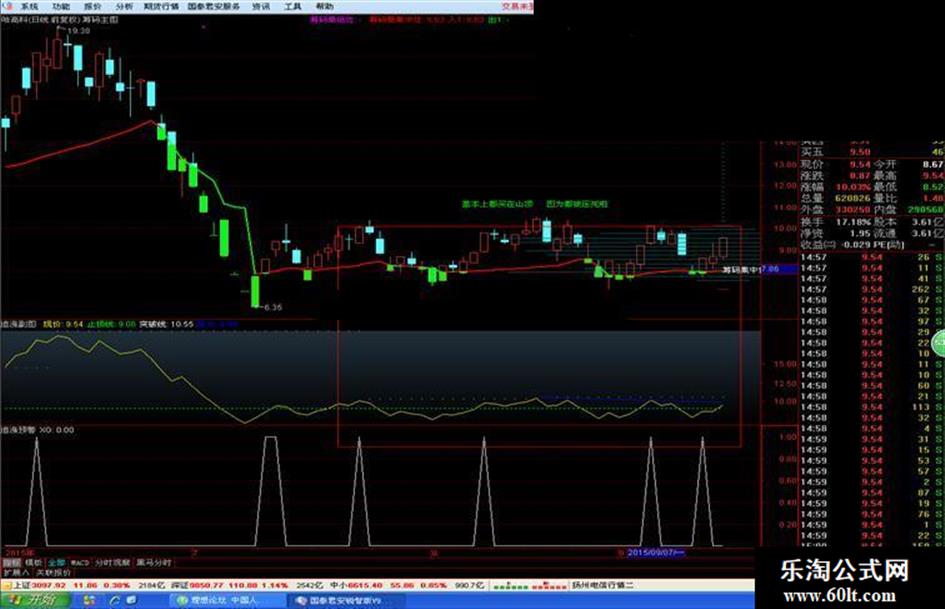Click the 现价 9.54 value in quote panel
This screenshot has width=945, height=609.
860,165
